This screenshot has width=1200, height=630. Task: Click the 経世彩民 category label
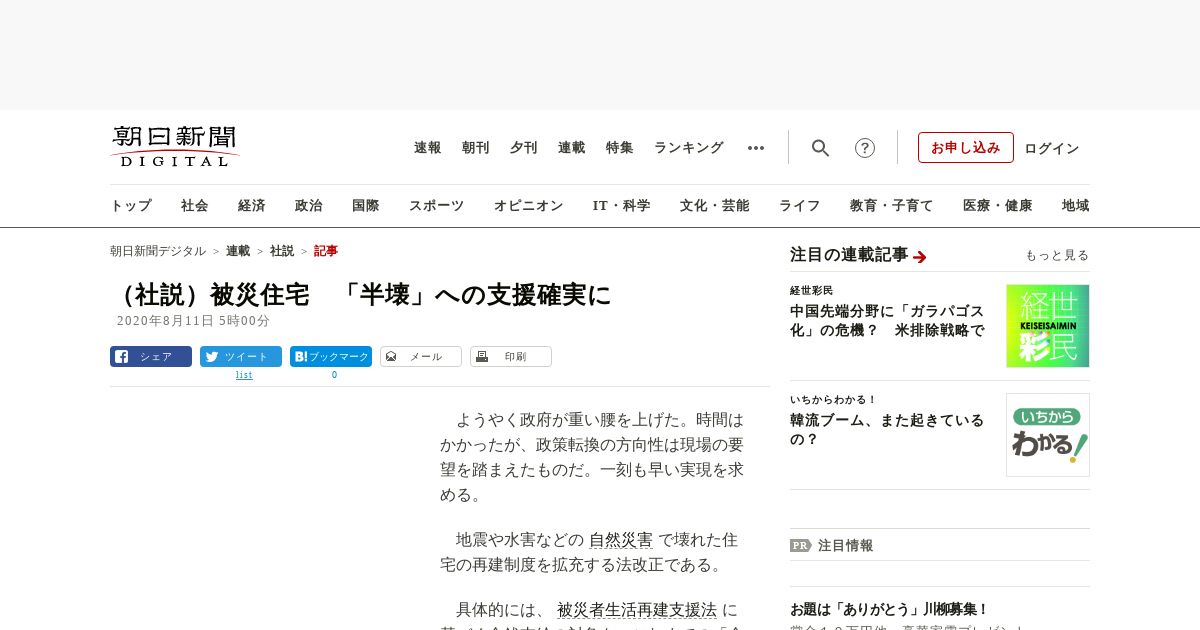coord(811,290)
